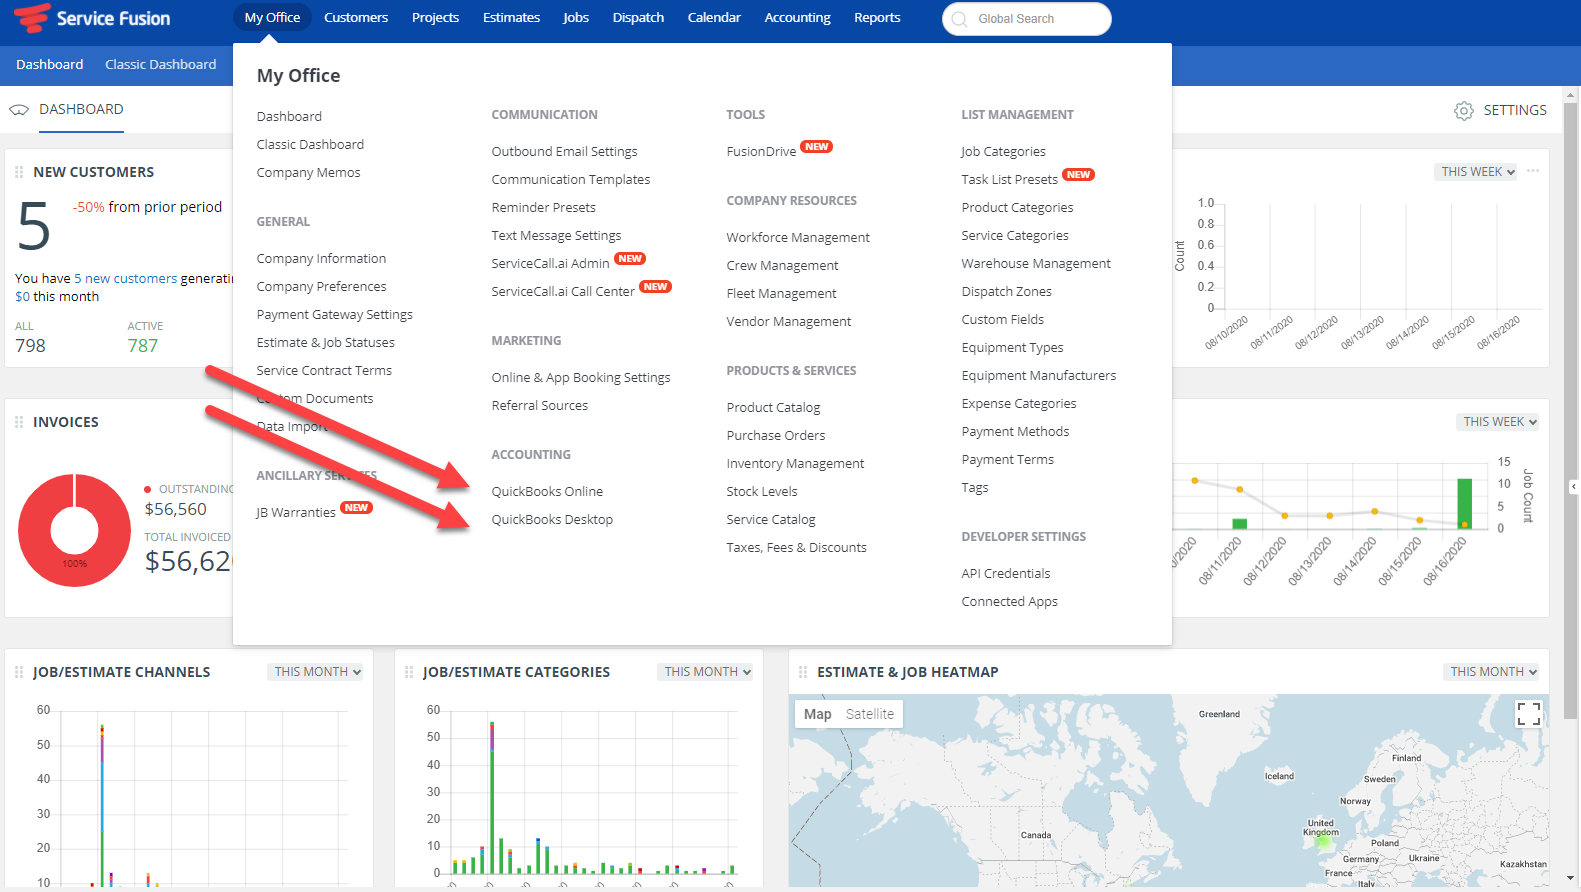Switch the heatmap to Map view
Image resolution: width=1581 pixels, height=892 pixels.
coord(817,714)
